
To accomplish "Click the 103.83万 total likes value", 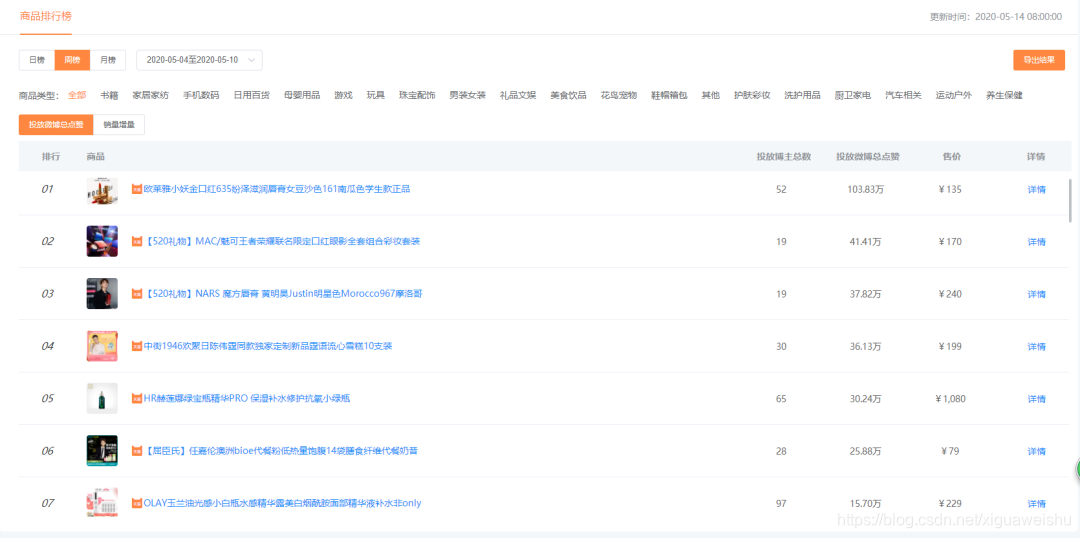I will pos(866,189).
